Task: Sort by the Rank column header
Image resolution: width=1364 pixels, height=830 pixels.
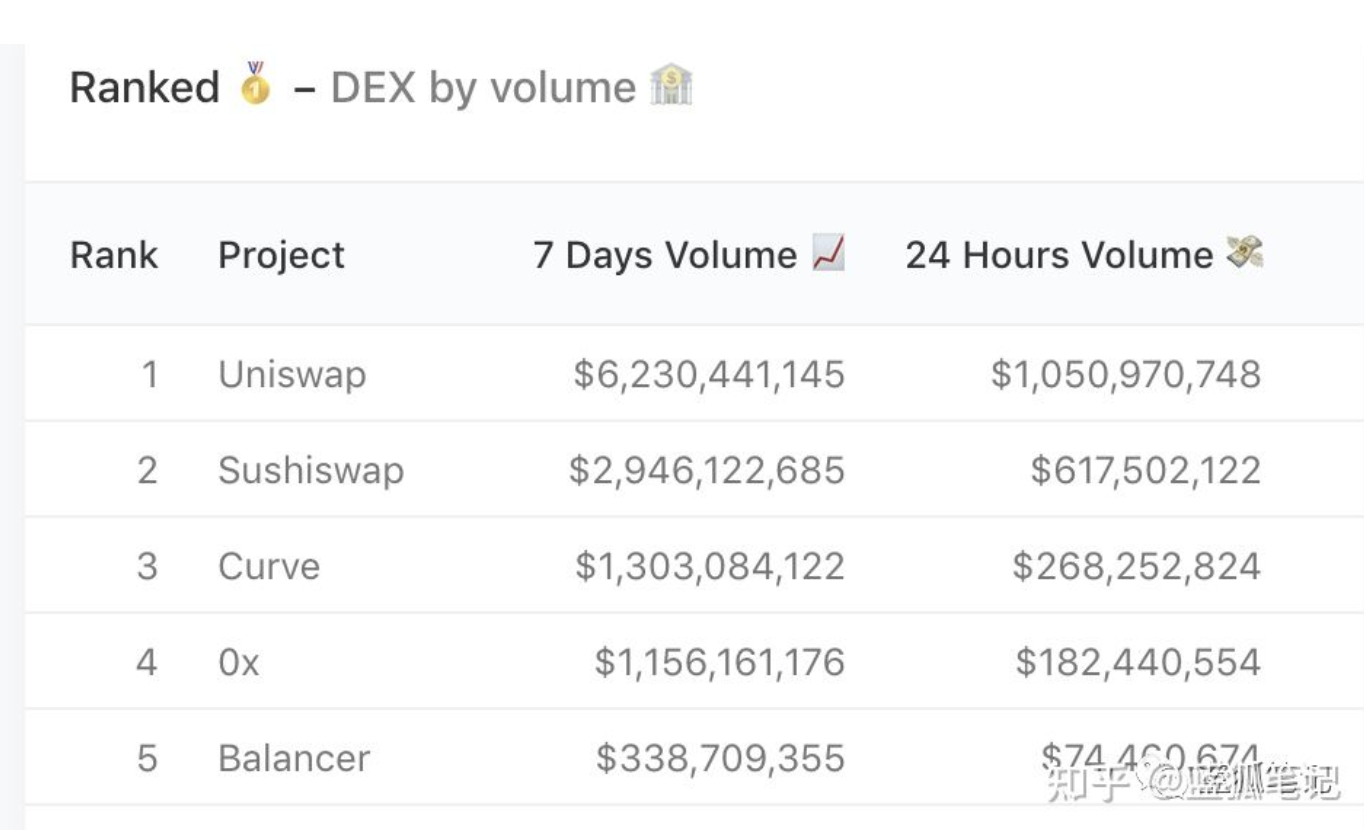Action: 114,255
